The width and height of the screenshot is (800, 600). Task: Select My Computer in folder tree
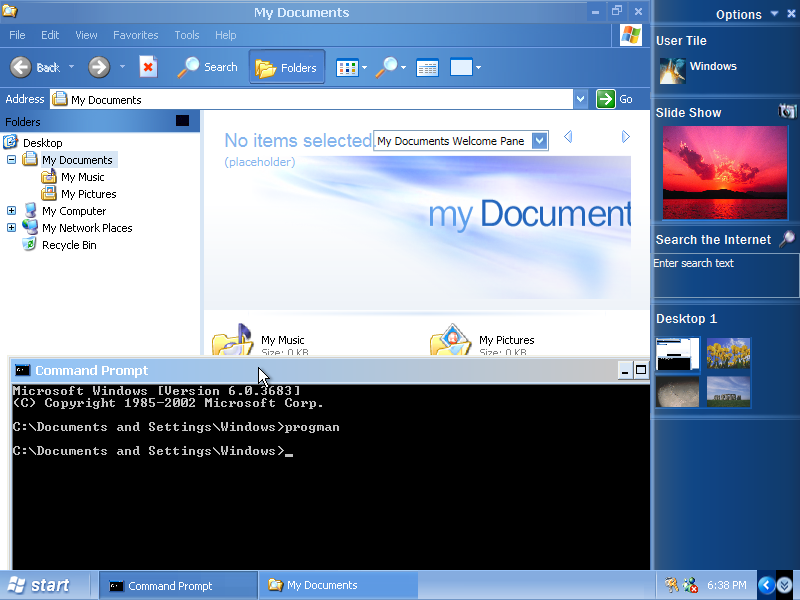[x=74, y=211]
